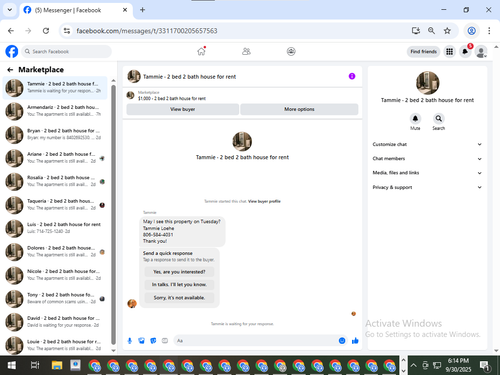Open the Home feed icon
Image resolution: width=500 pixels, height=375 pixels.
point(201,51)
